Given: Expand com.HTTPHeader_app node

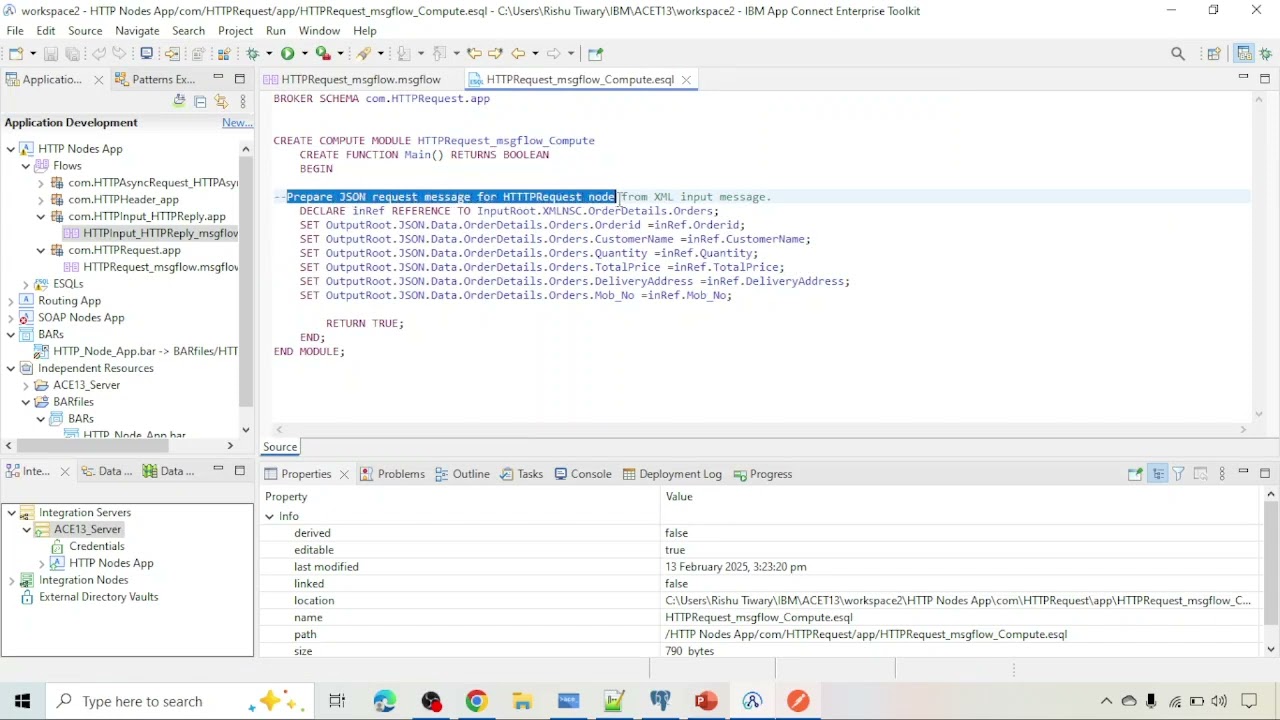Looking at the screenshot, I should coord(41,200).
